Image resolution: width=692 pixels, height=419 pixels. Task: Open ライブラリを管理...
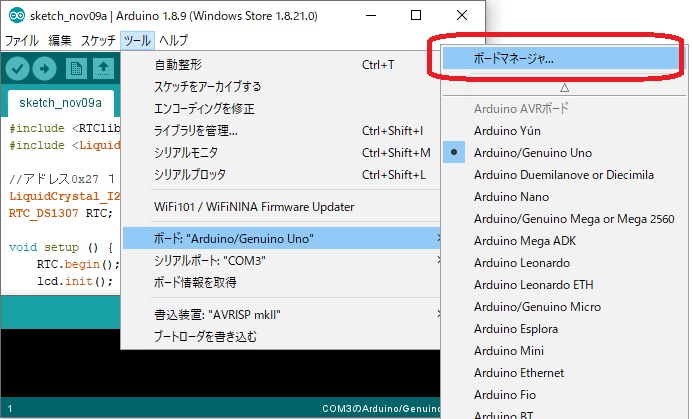pos(281,131)
